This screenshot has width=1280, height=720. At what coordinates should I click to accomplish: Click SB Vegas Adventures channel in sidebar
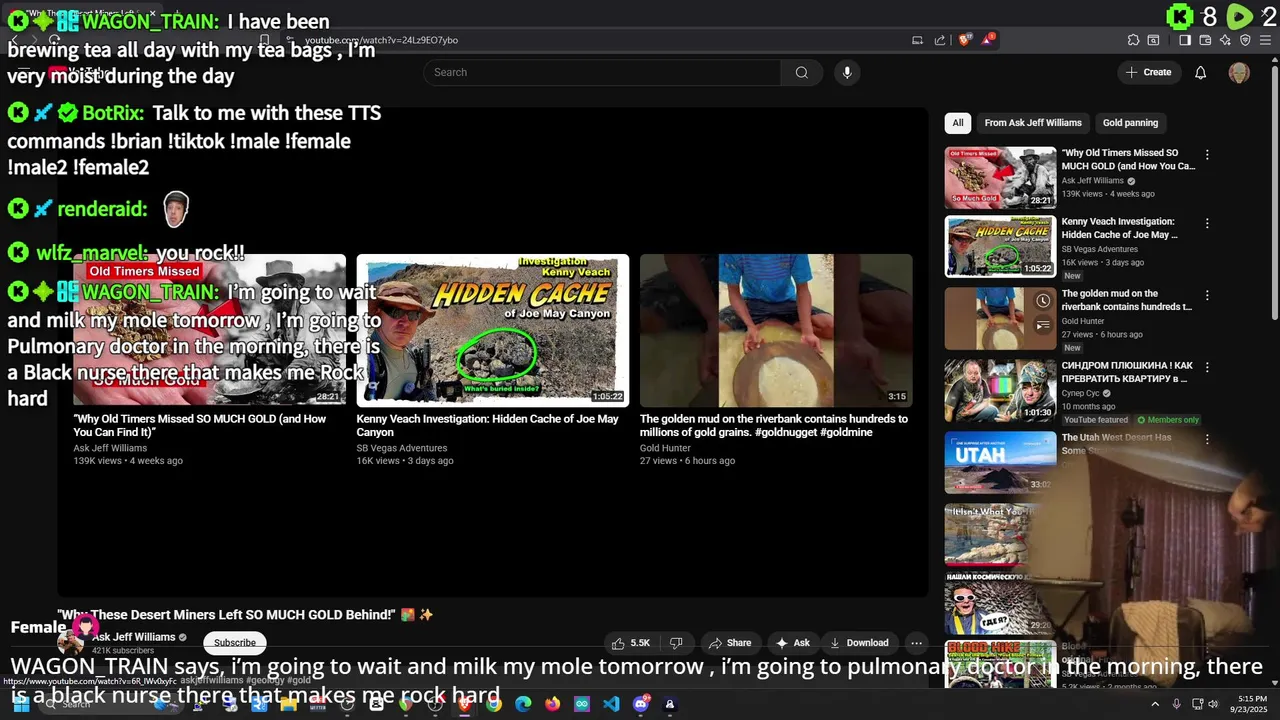1100,249
